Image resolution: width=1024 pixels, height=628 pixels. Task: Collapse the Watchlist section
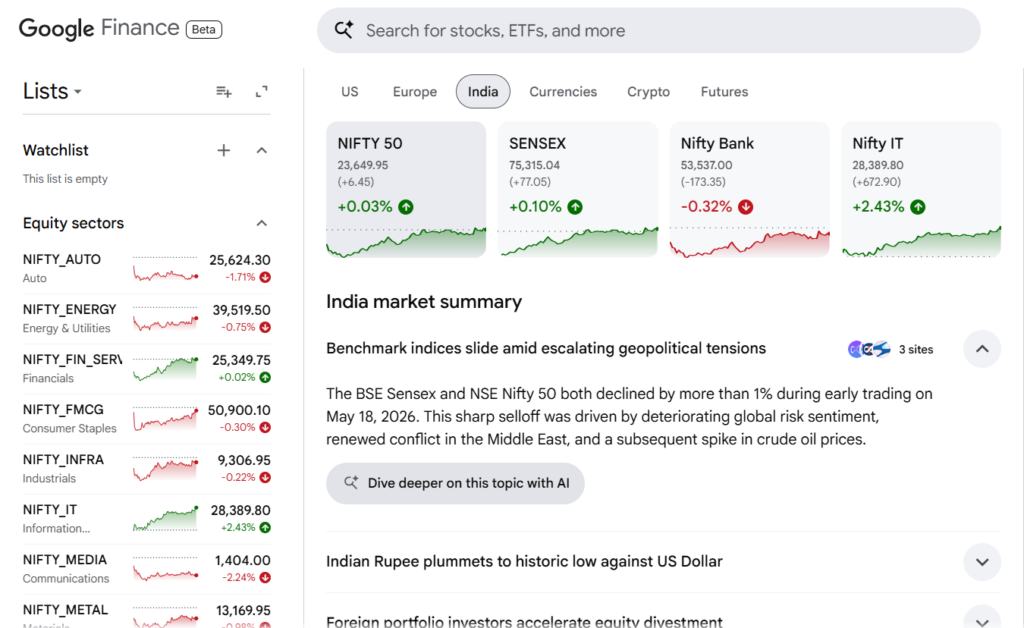[261, 151]
